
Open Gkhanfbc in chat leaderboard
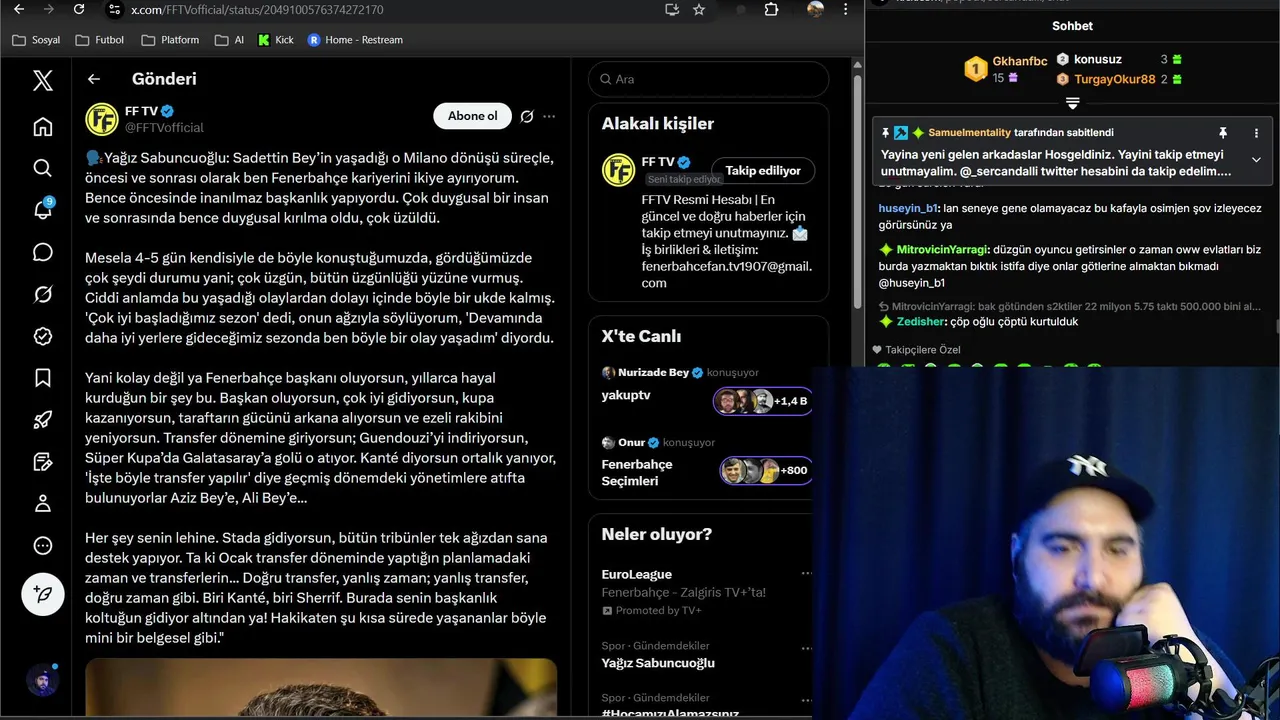click(x=1019, y=61)
